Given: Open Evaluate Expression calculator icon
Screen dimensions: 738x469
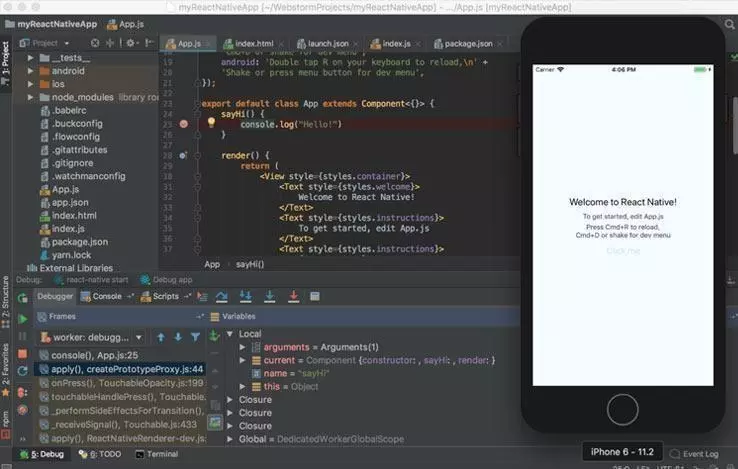Looking at the screenshot, I should point(315,296).
